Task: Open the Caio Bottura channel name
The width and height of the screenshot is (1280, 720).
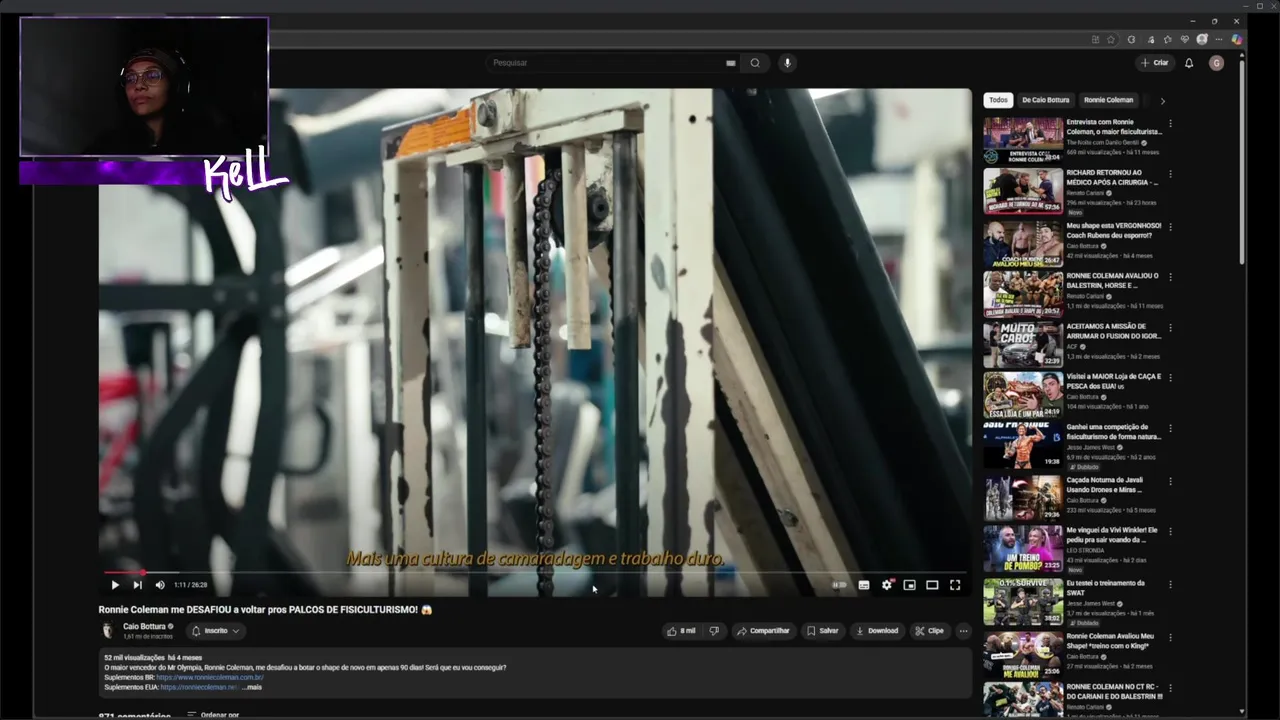Action: pos(145,626)
